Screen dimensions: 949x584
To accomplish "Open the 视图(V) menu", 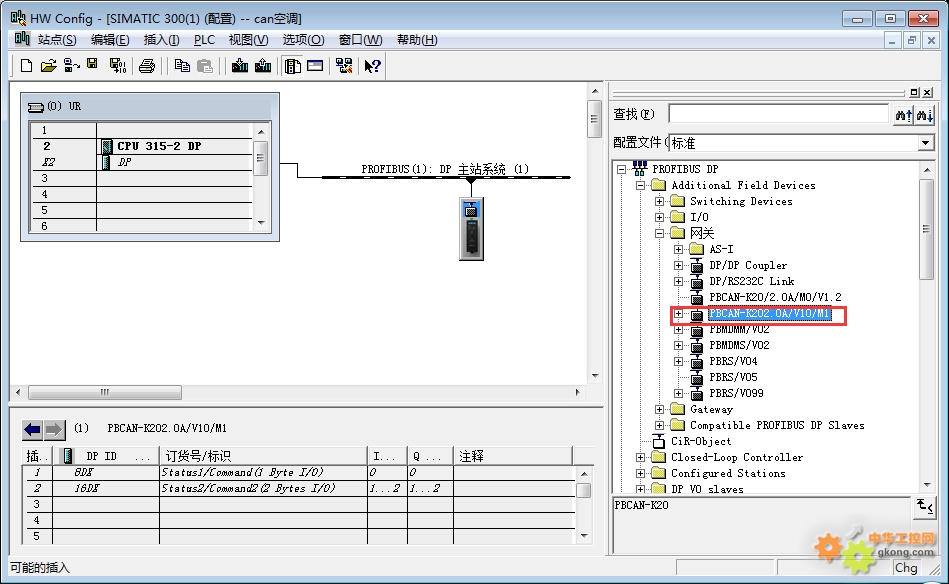I will [x=248, y=40].
